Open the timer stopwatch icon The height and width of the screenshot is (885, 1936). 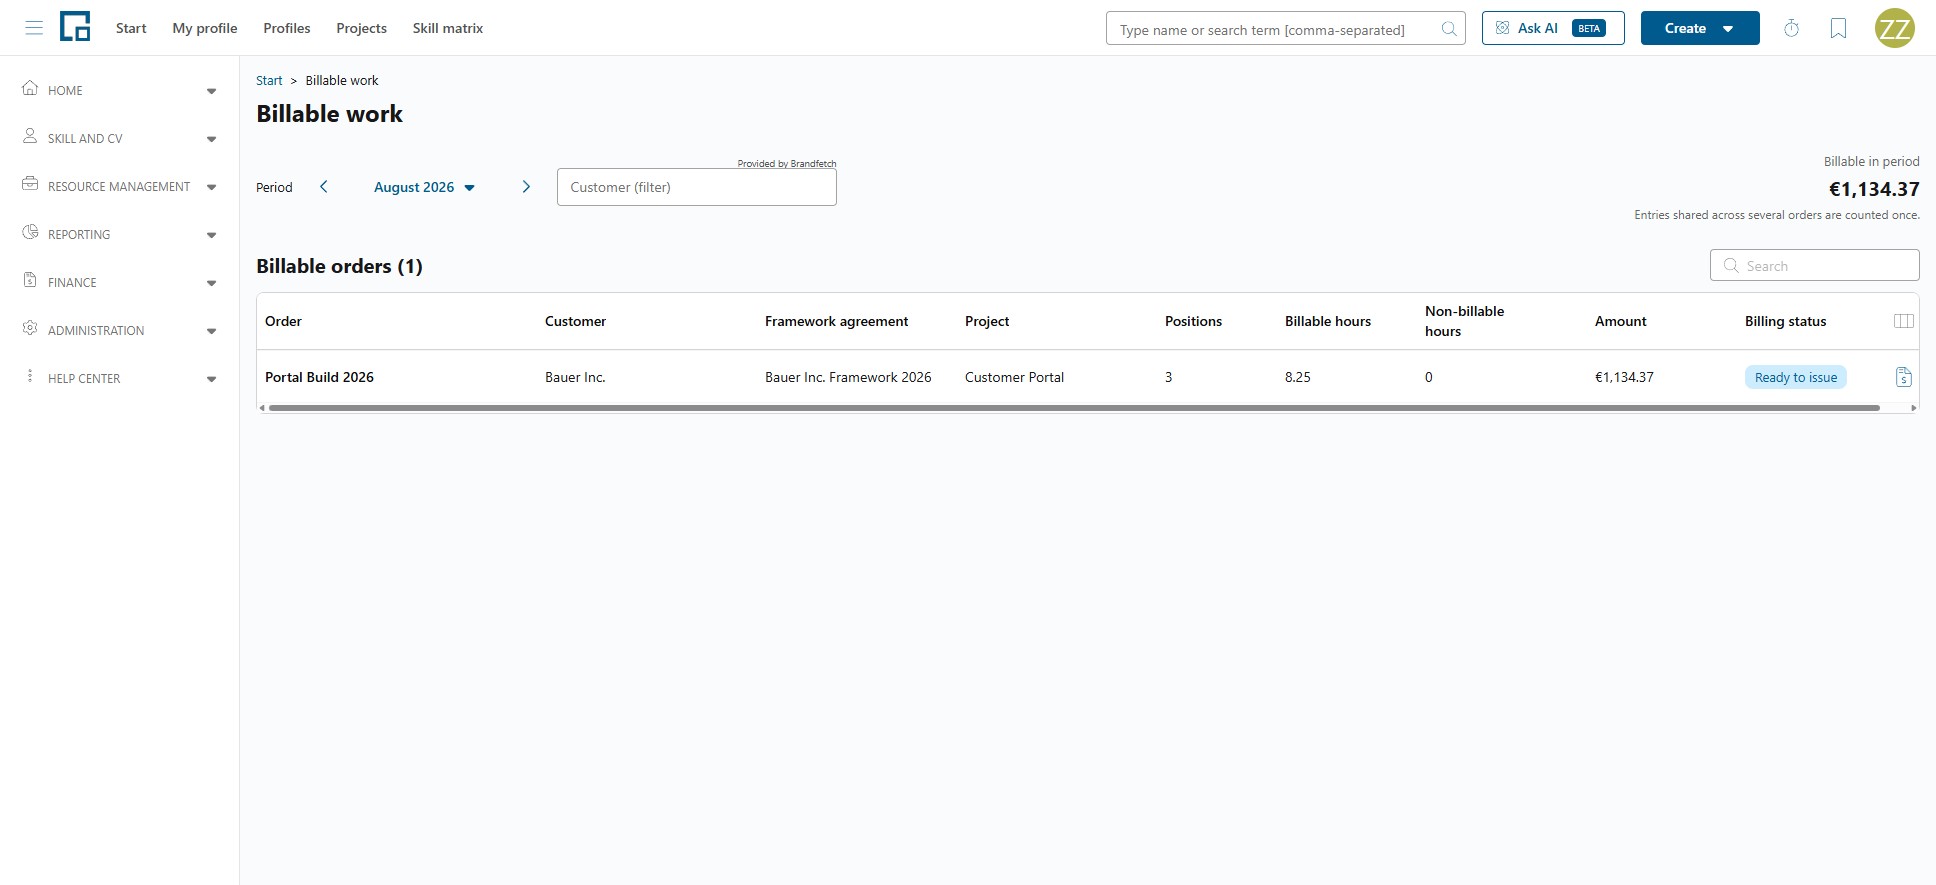point(1791,28)
